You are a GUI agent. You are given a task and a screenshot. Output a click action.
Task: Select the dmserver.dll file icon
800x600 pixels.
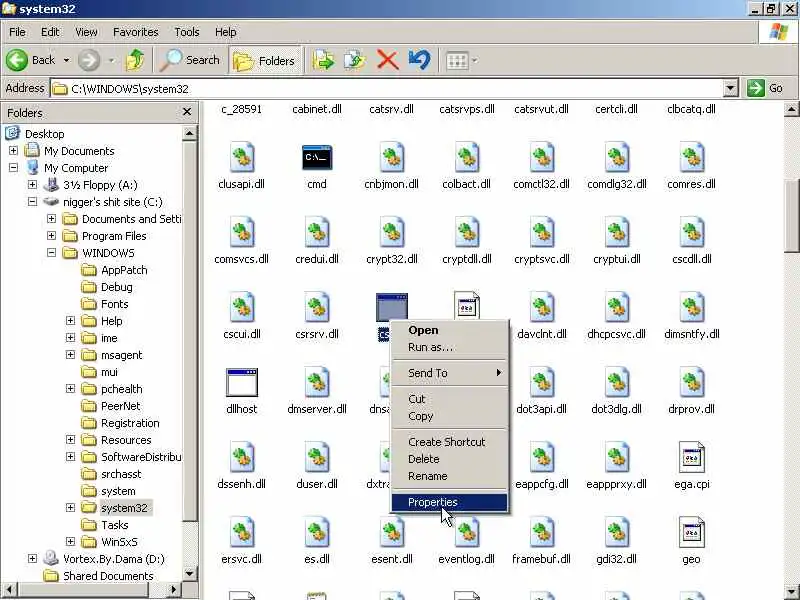click(x=317, y=382)
